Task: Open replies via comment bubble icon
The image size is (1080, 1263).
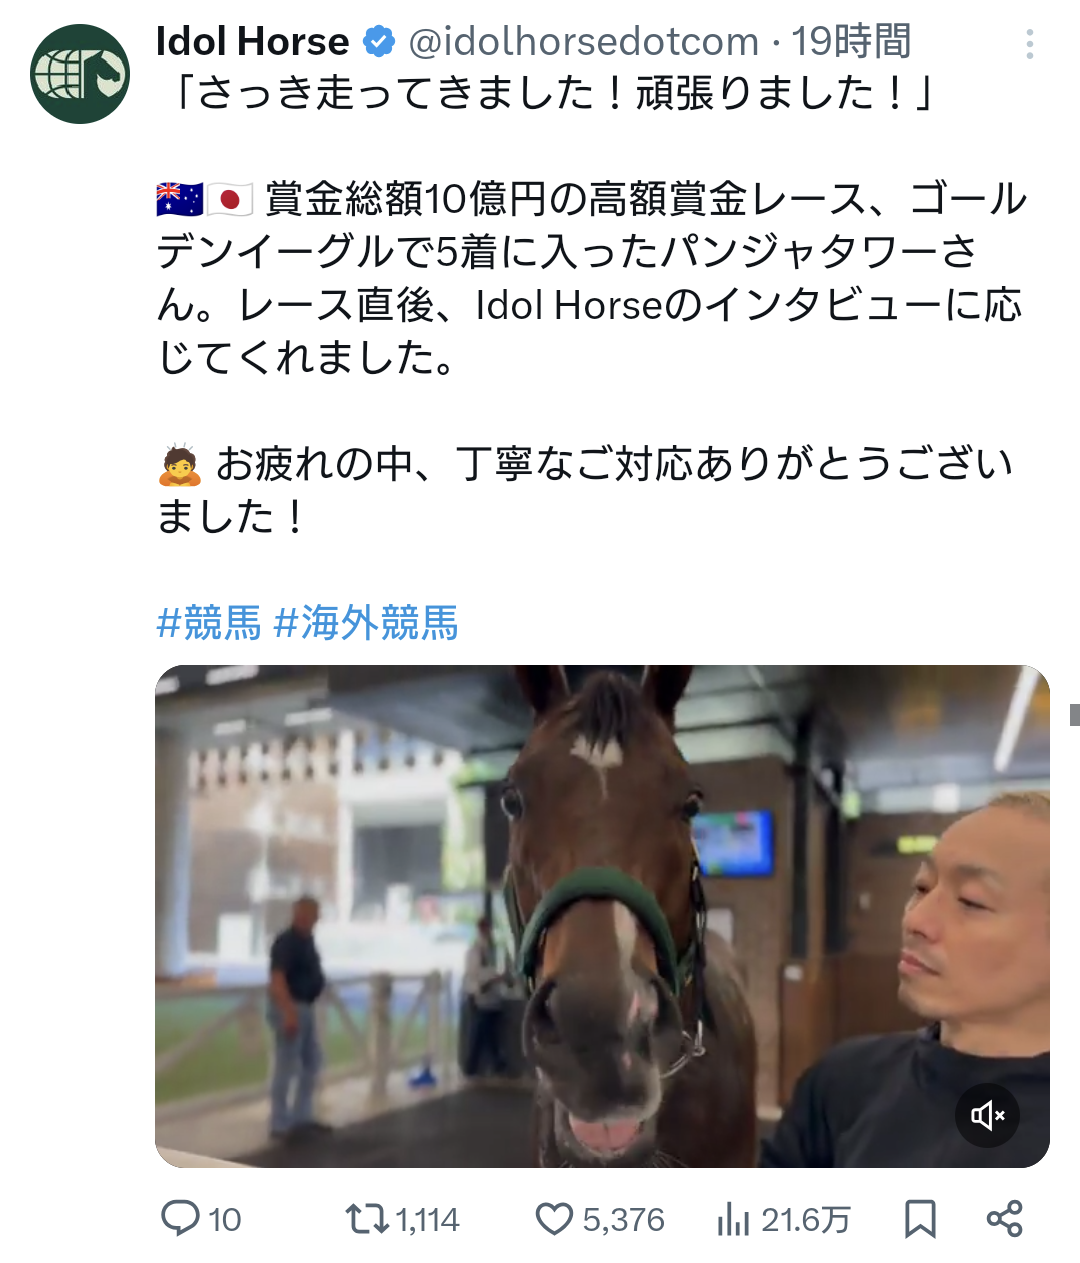Action: coord(181,1219)
